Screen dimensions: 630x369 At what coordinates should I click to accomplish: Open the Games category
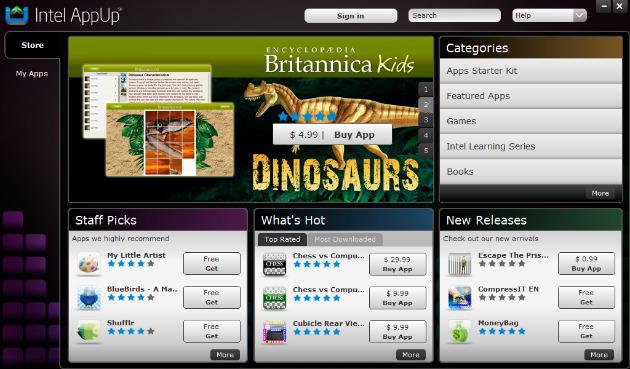(531, 121)
